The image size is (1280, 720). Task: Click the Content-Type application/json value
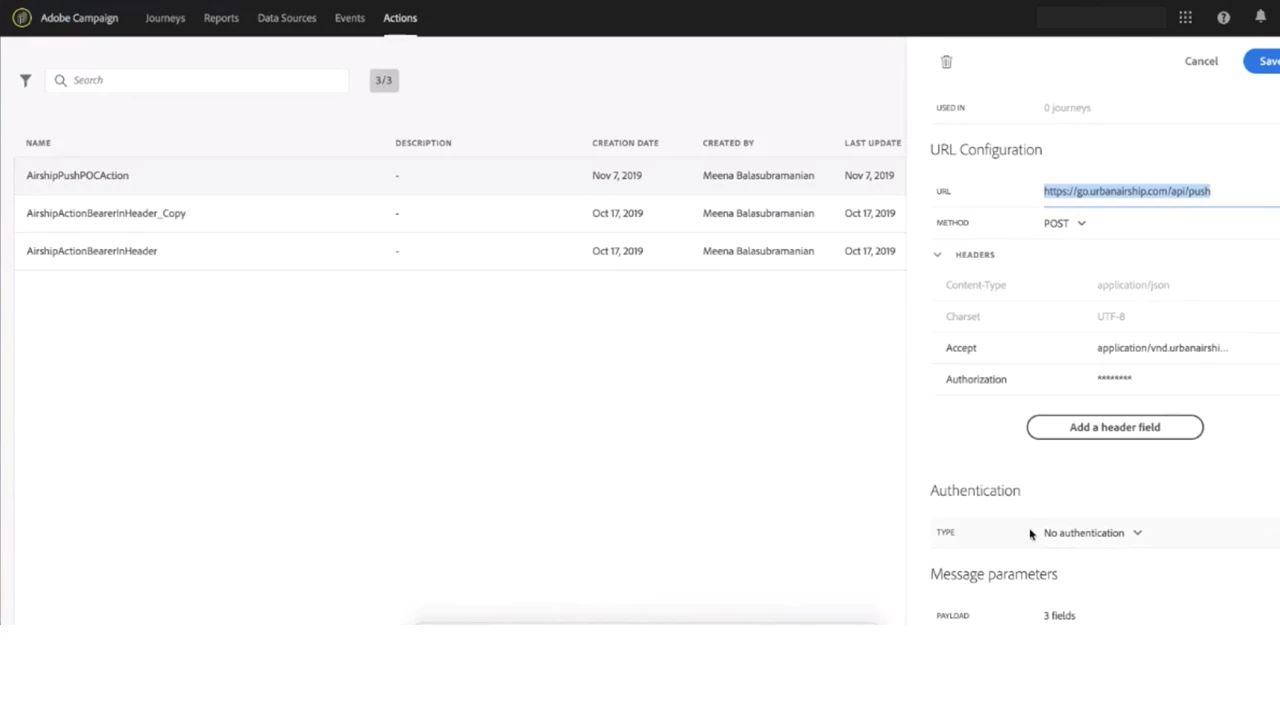click(x=1133, y=285)
